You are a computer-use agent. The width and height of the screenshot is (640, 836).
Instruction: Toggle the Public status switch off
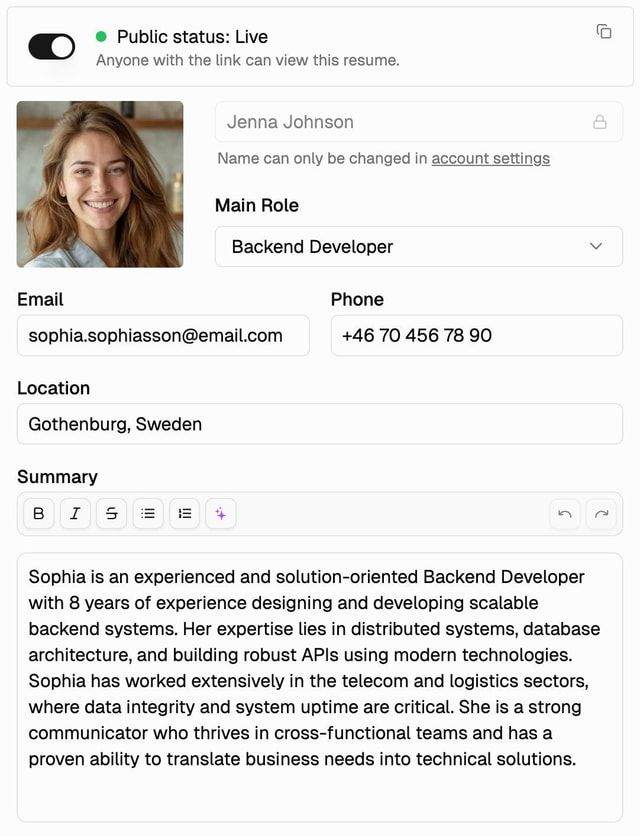52,47
